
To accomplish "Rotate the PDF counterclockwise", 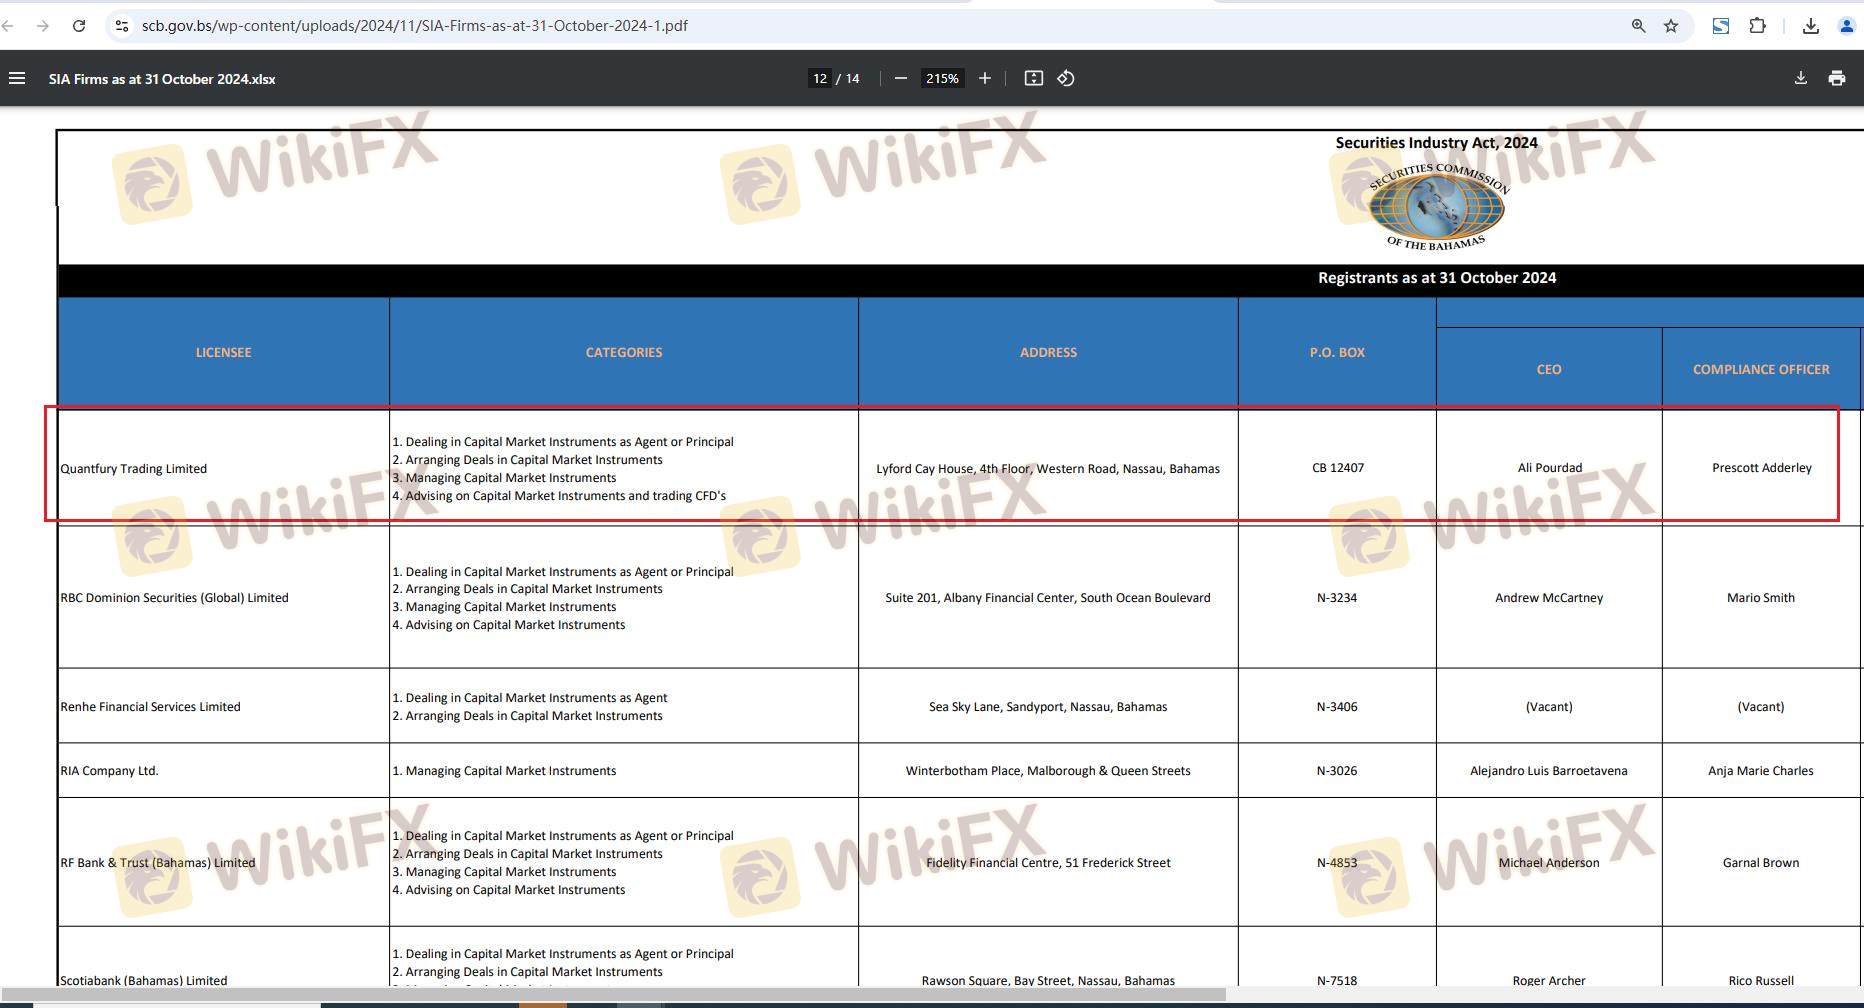I will coord(1066,78).
